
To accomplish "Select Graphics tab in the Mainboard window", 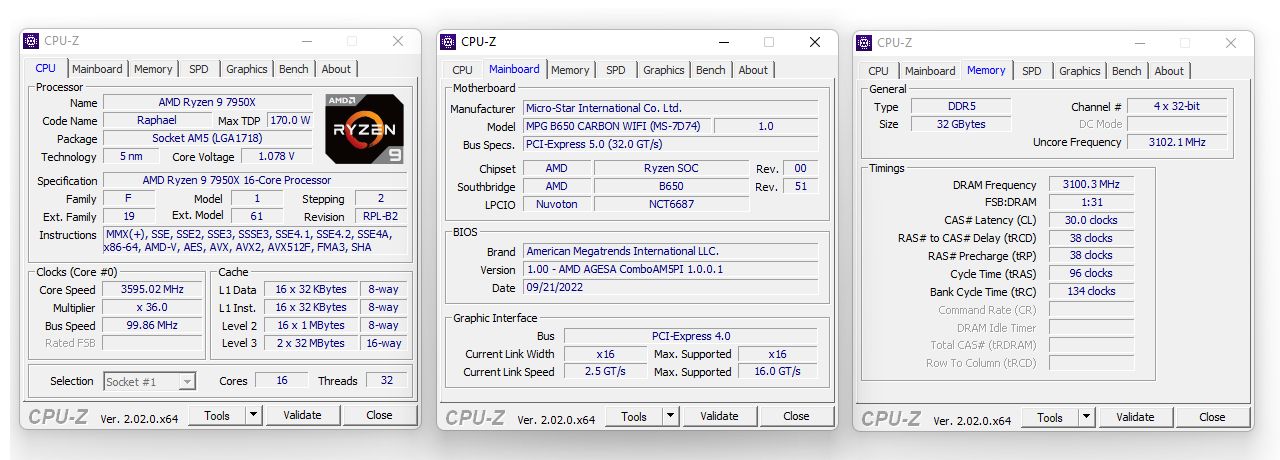I will [664, 70].
